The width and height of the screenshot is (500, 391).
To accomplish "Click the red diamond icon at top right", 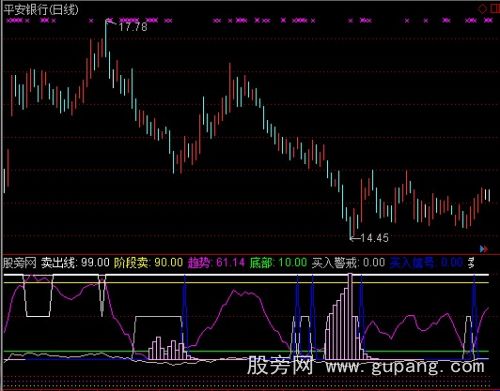I will coord(482,9).
